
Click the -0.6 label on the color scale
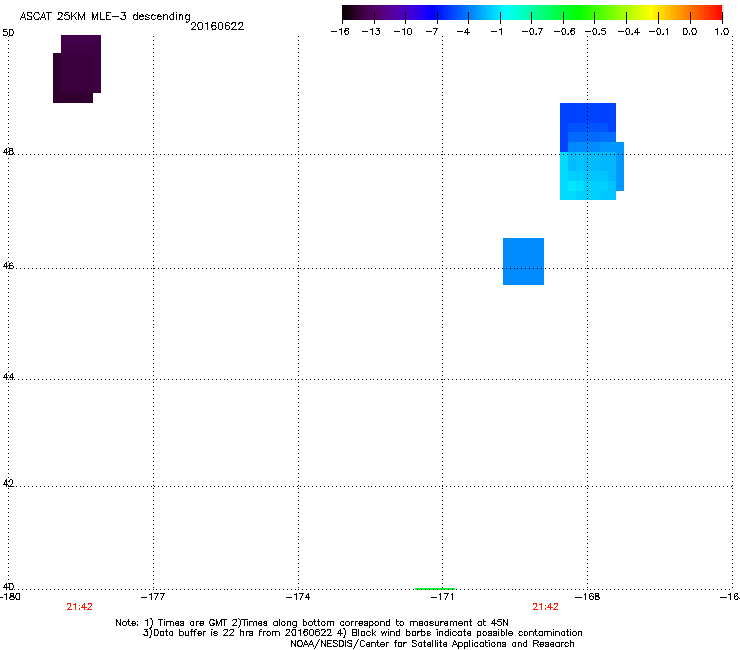[564, 32]
